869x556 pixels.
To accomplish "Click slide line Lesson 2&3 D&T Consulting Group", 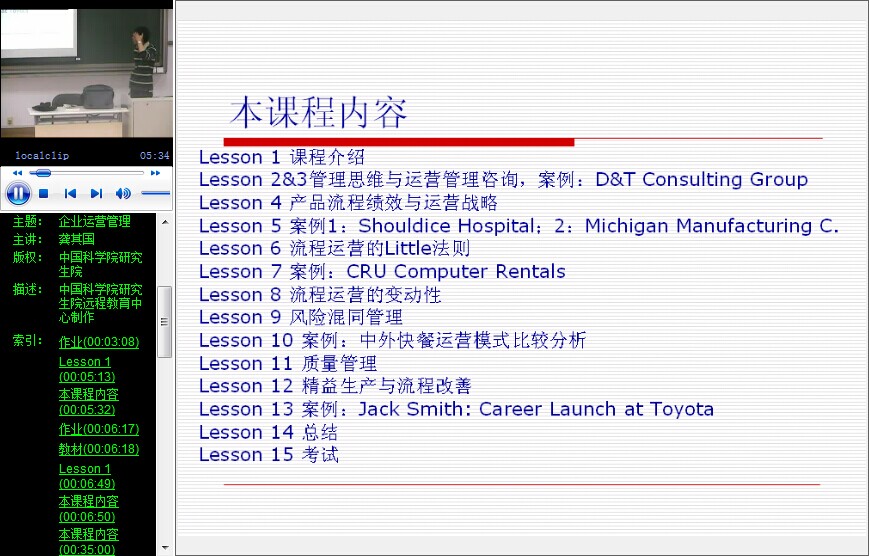I will 503,180.
